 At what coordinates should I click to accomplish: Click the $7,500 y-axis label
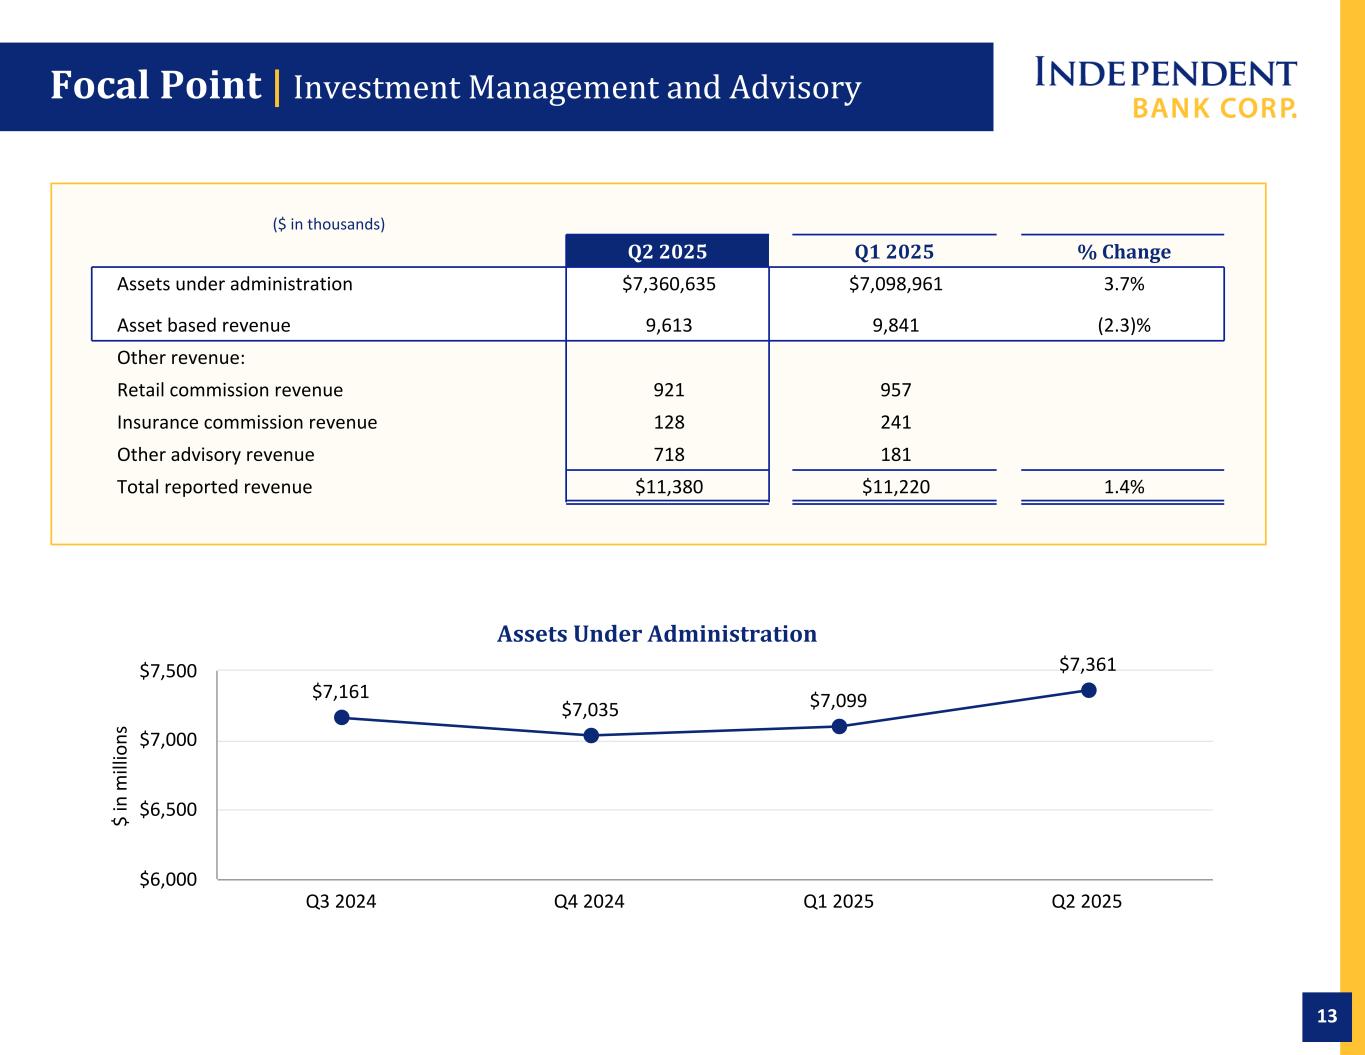click(x=169, y=670)
